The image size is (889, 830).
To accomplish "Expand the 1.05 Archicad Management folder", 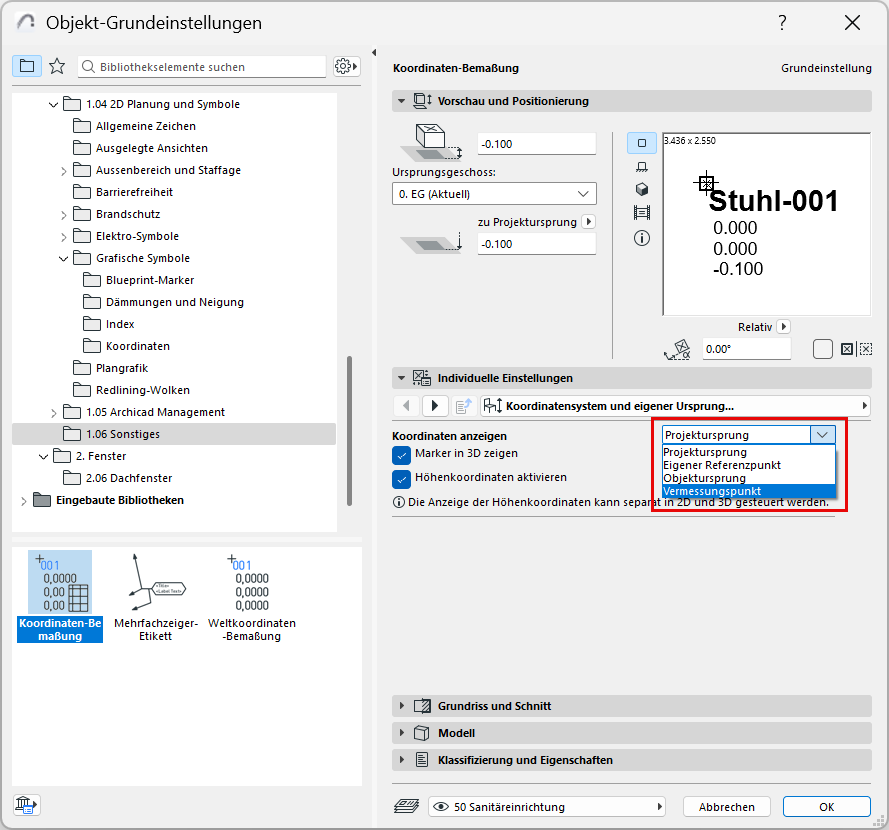I will coord(53,413).
